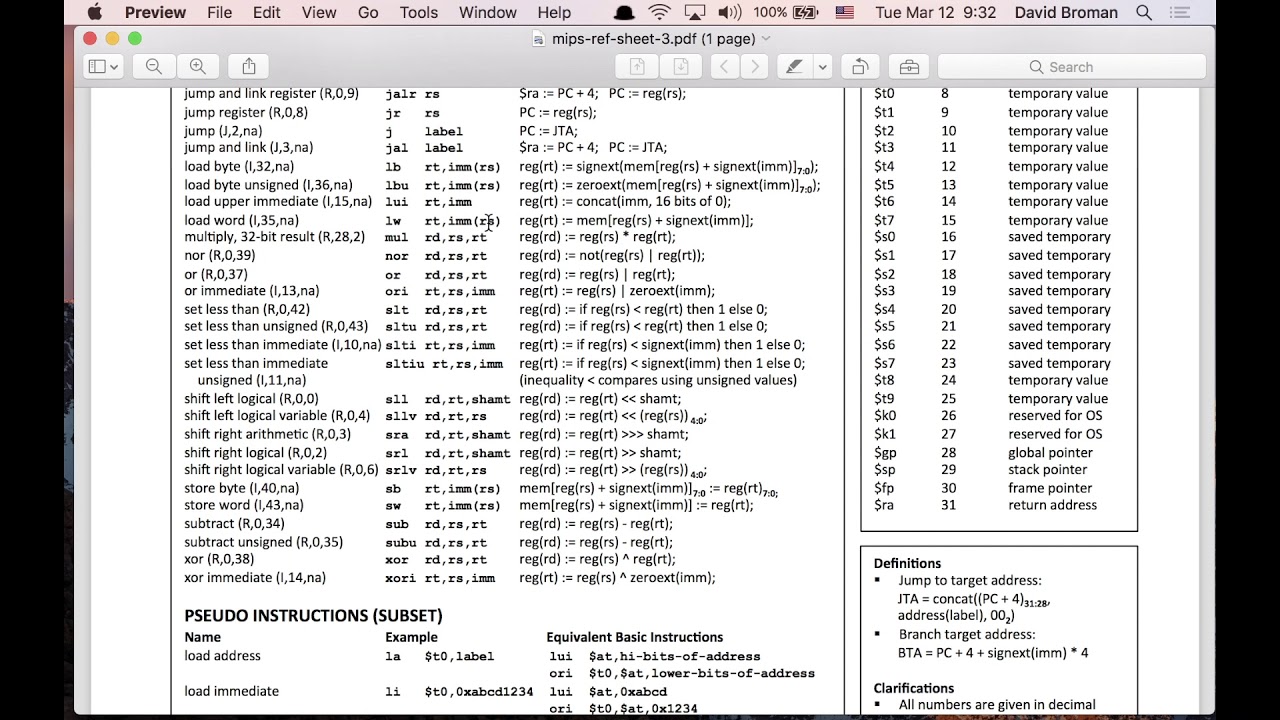
Task: Click the '$sp' register row label
Action: tap(885, 470)
